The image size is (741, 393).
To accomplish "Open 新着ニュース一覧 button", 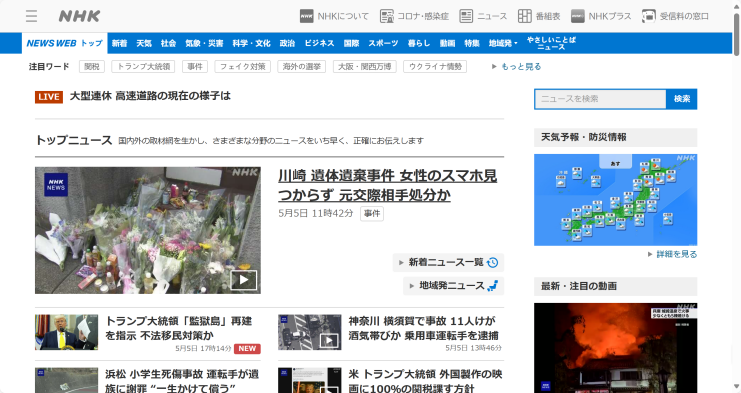I will [448, 263].
